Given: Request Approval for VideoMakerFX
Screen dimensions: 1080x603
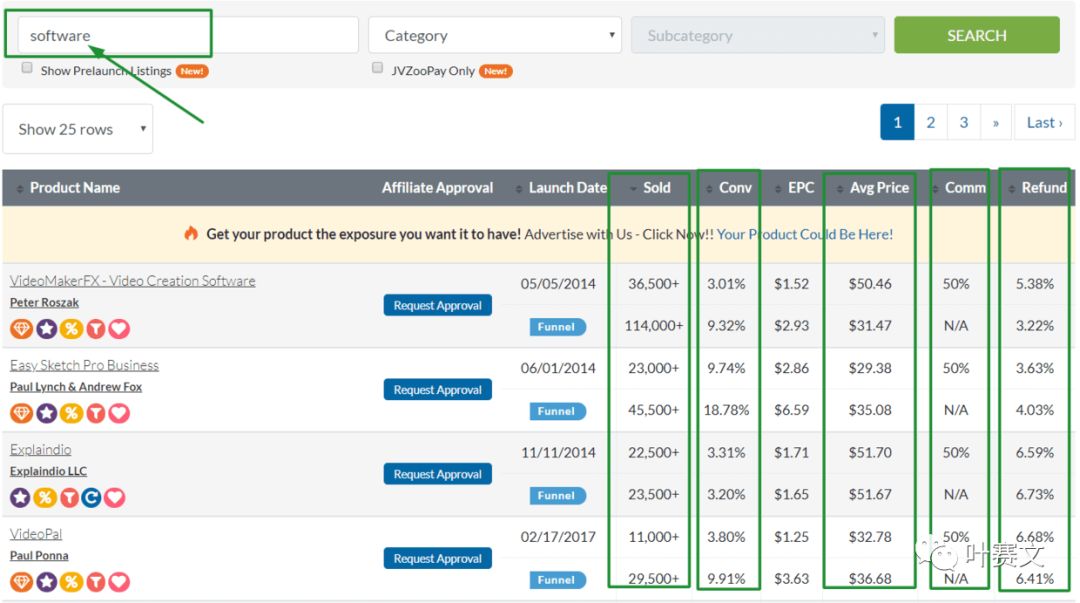Looking at the screenshot, I should point(437,305).
